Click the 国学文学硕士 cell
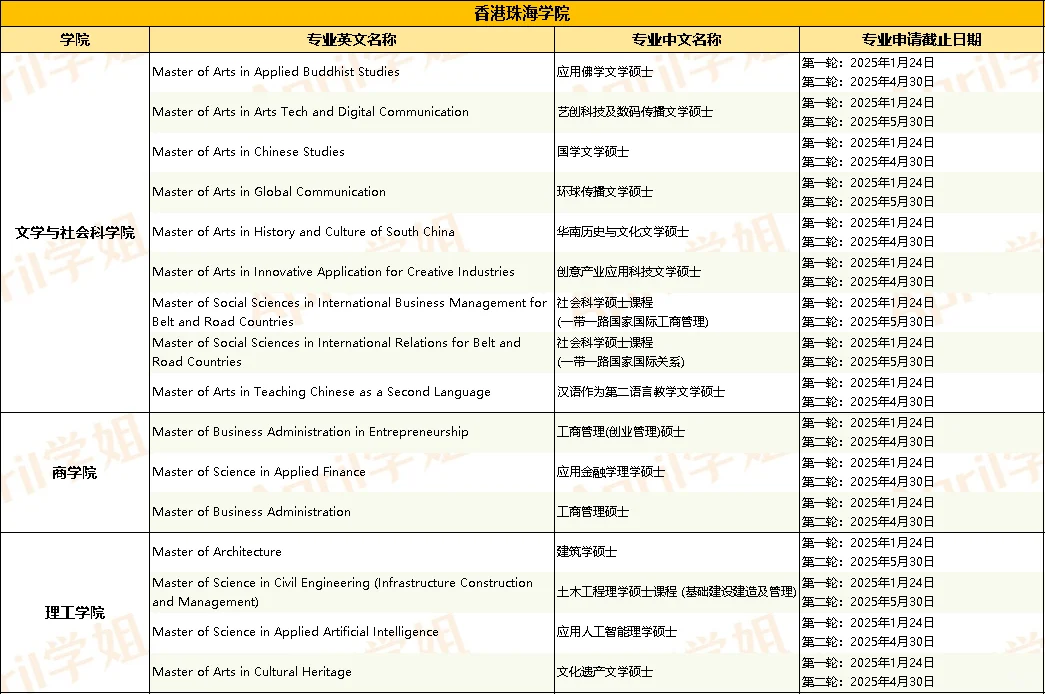 click(676, 152)
